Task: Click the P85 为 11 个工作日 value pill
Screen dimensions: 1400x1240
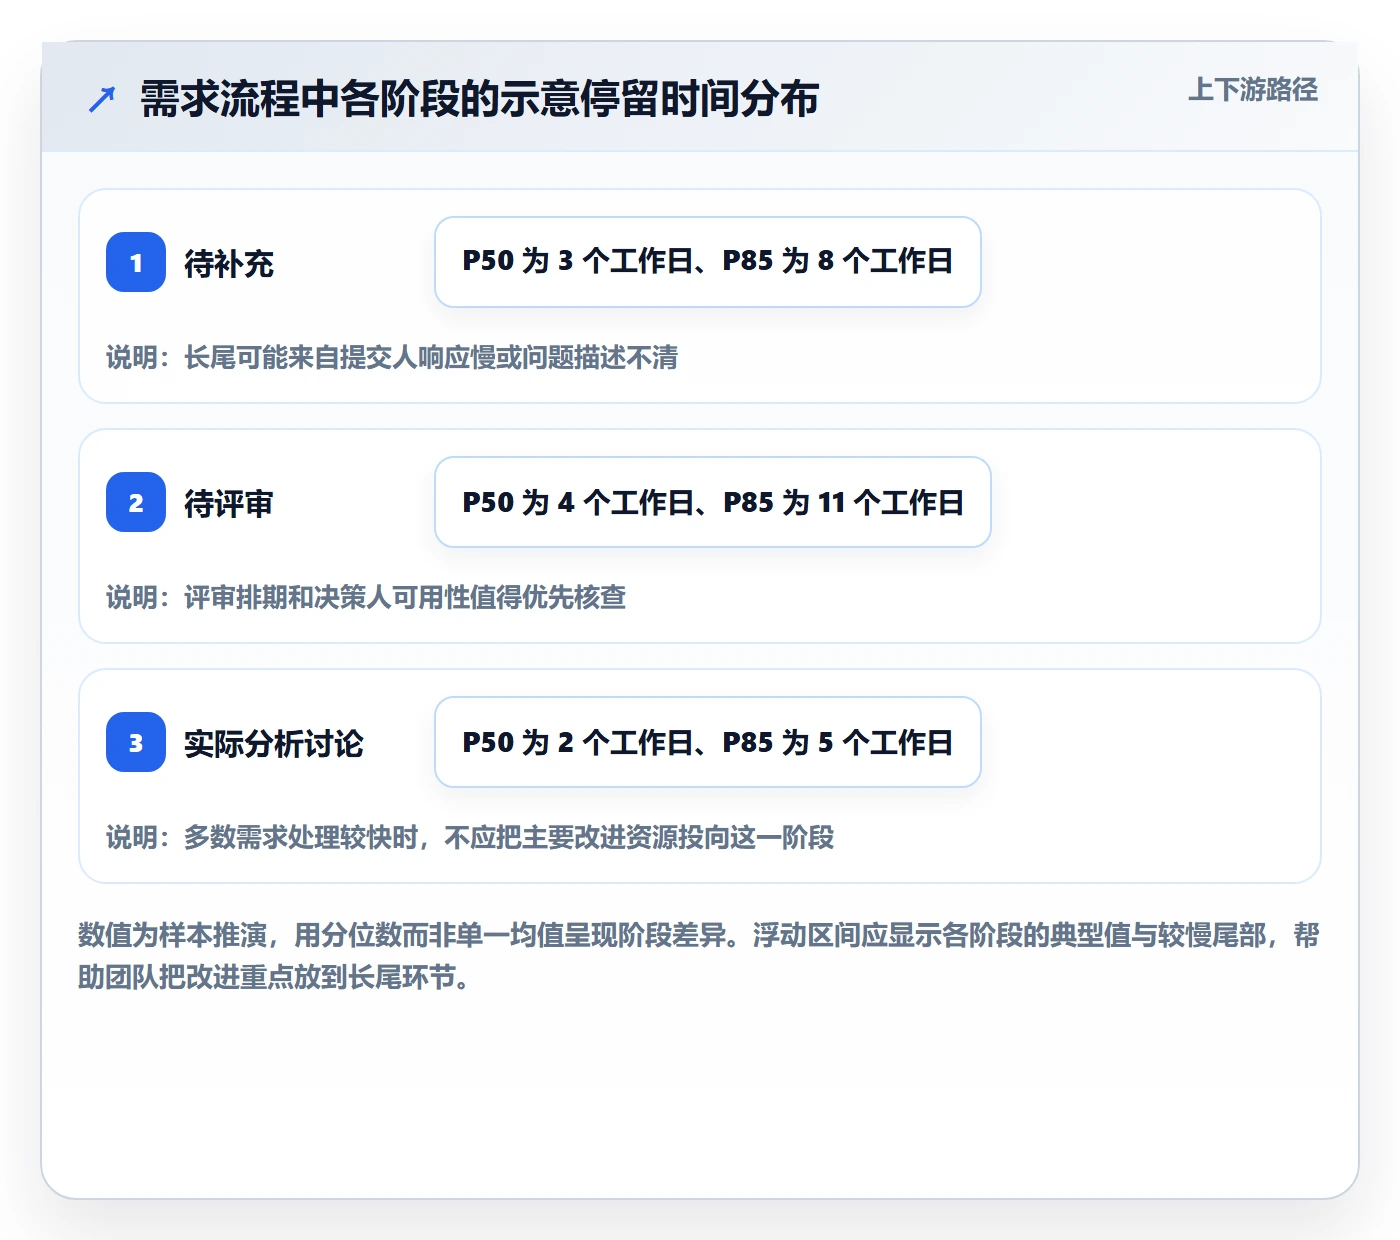Action: pyautogui.click(x=713, y=502)
